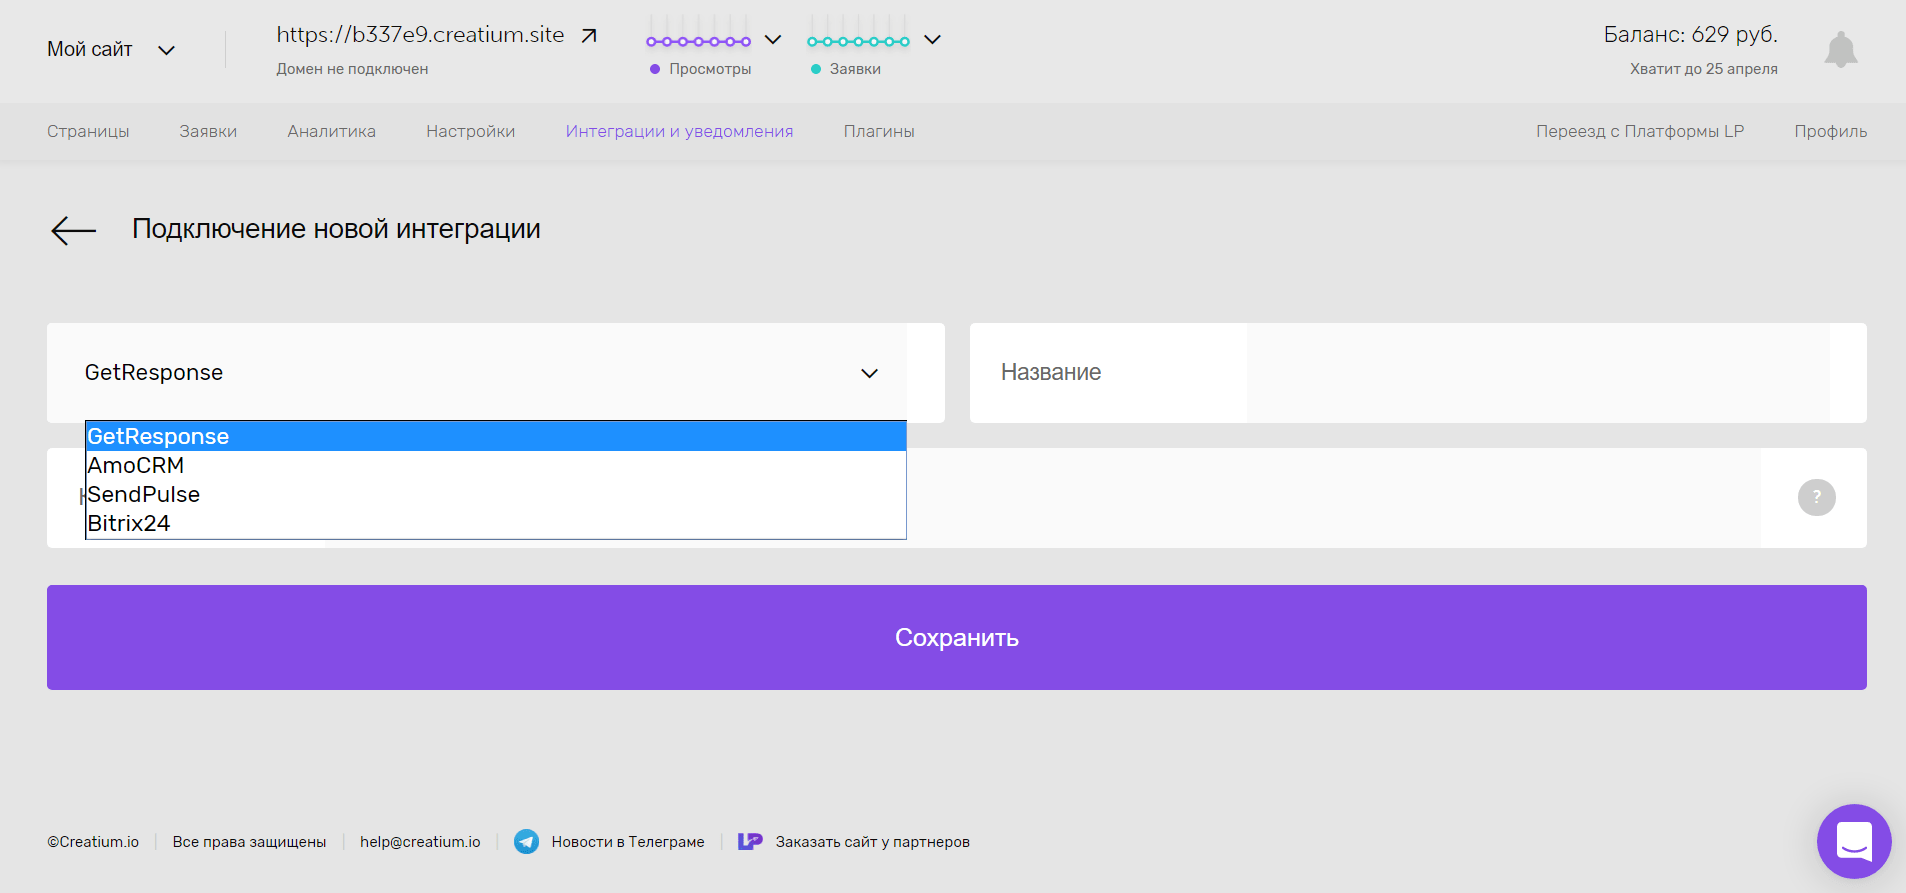The image size is (1906, 893).
Task: Click the LP partner logo icon
Action: tap(750, 842)
